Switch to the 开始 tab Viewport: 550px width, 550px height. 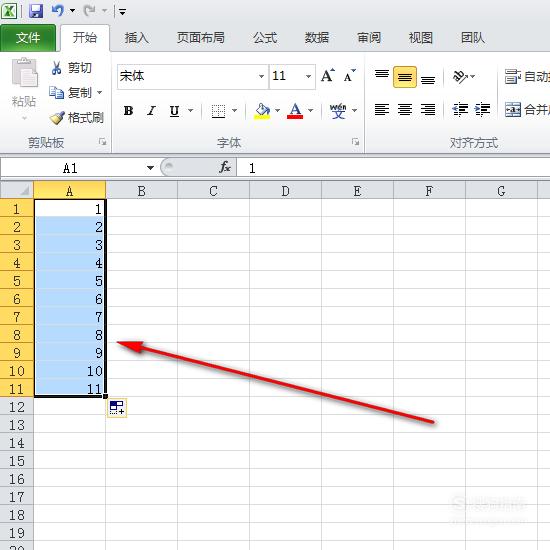85,38
